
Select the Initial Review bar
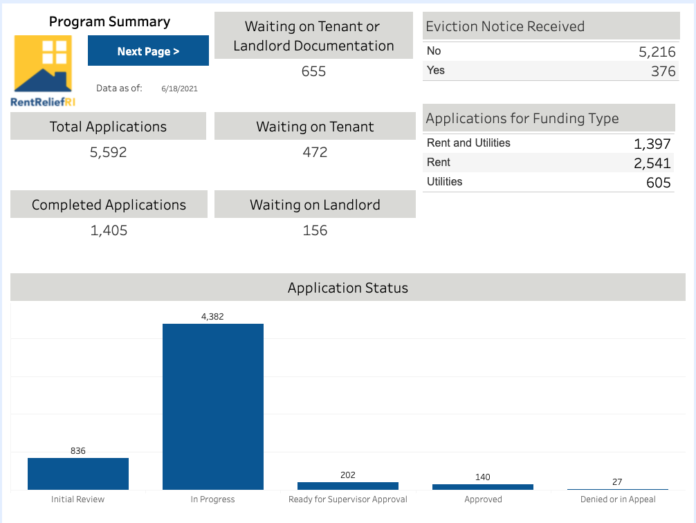click(x=78, y=474)
